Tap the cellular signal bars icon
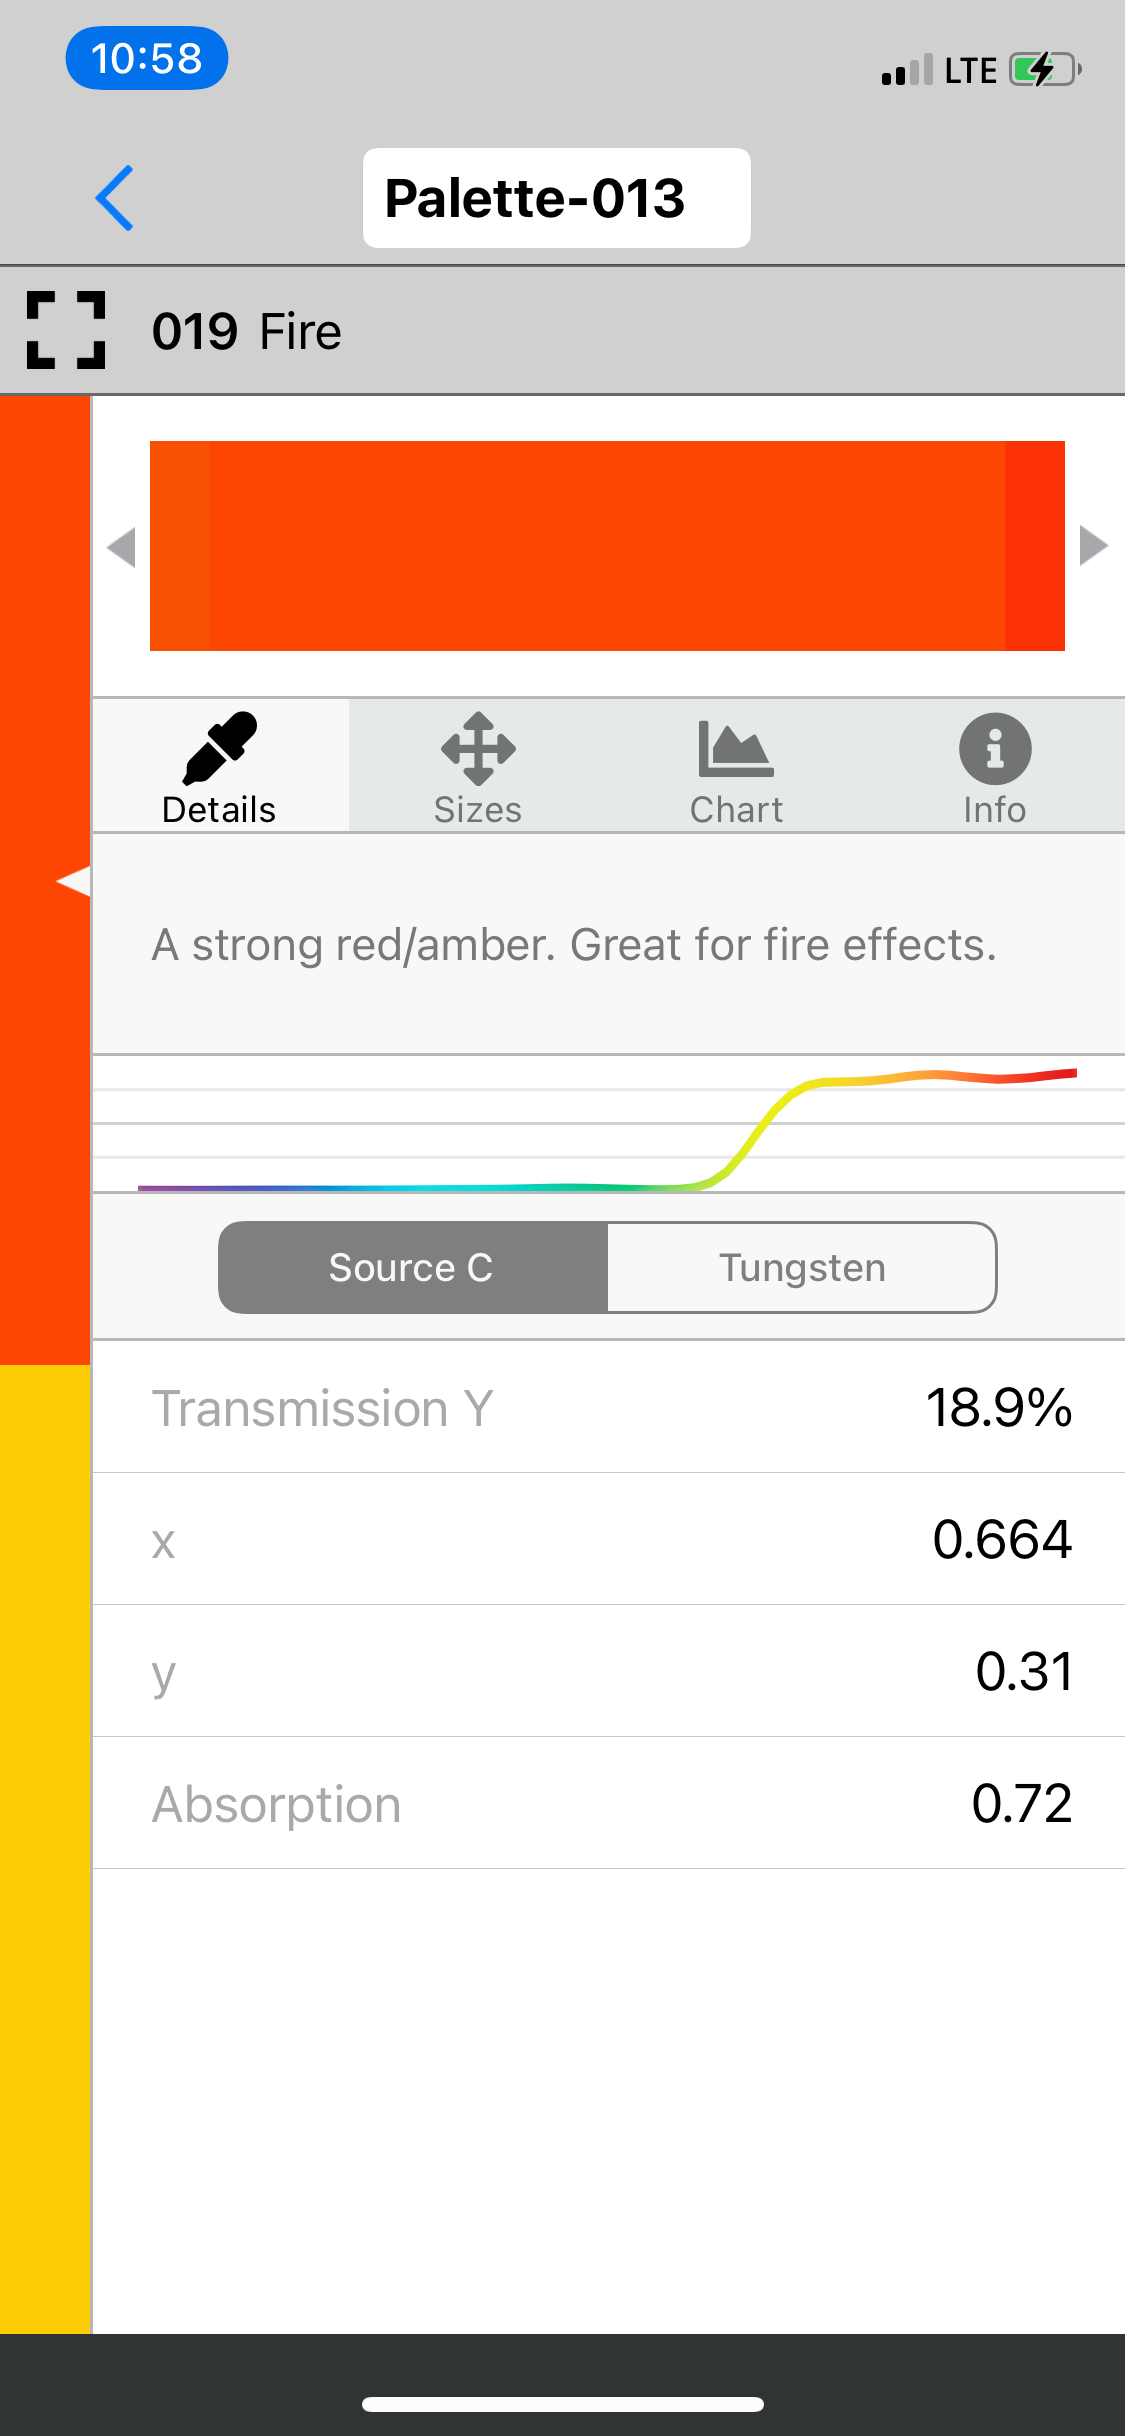Viewport: 1125px width, 2436px height. click(907, 71)
